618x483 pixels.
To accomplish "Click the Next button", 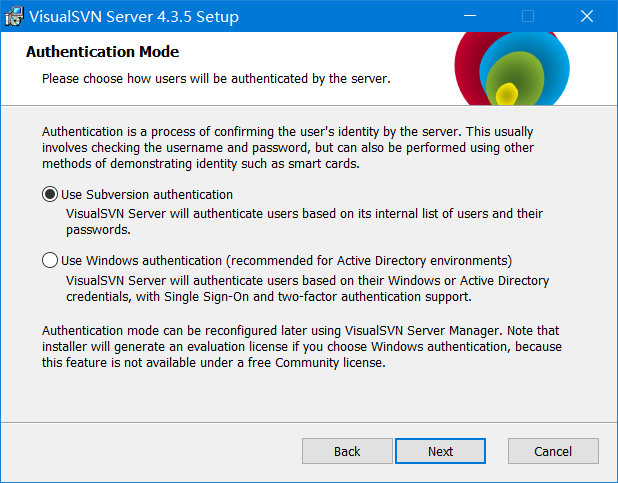I will pos(440,451).
